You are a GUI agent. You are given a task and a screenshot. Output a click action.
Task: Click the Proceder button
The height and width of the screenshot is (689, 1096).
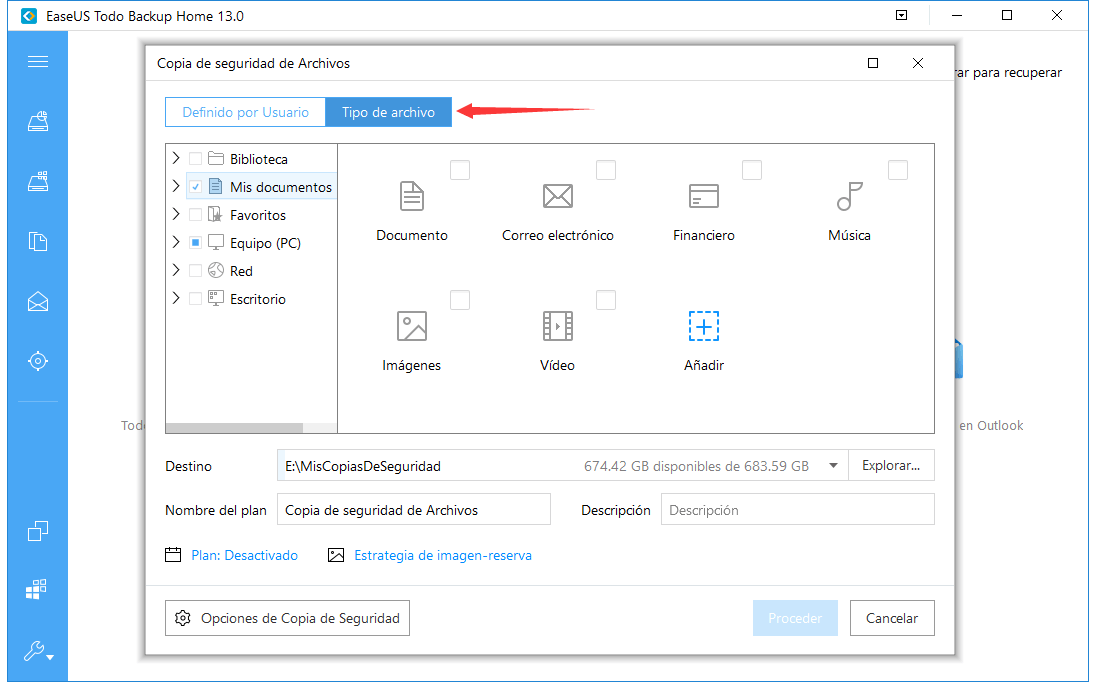[795, 618]
